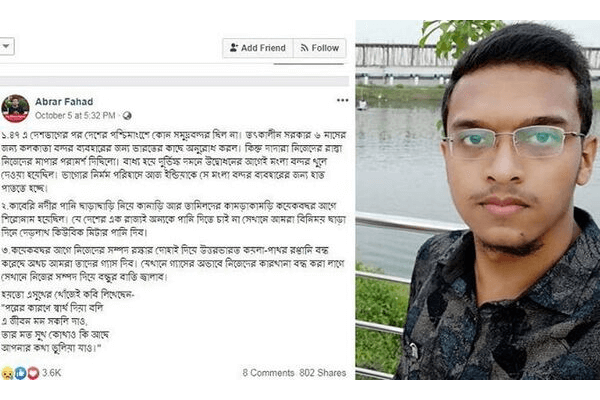
Task: Click the person-plus icon in Add Friend
Action: point(233,48)
